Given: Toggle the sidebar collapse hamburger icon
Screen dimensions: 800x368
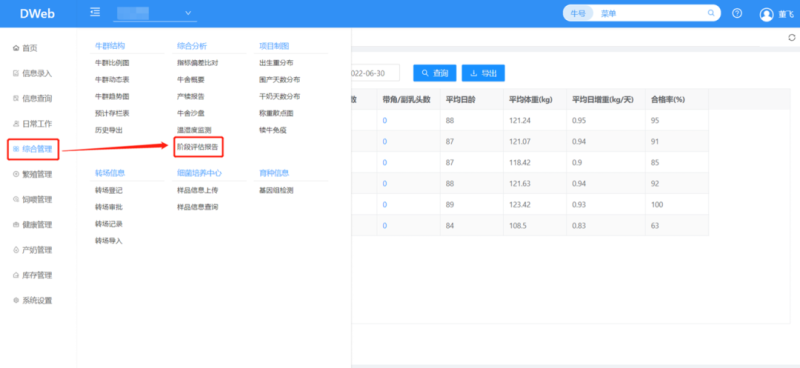Looking at the screenshot, I should tap(95, 12).
